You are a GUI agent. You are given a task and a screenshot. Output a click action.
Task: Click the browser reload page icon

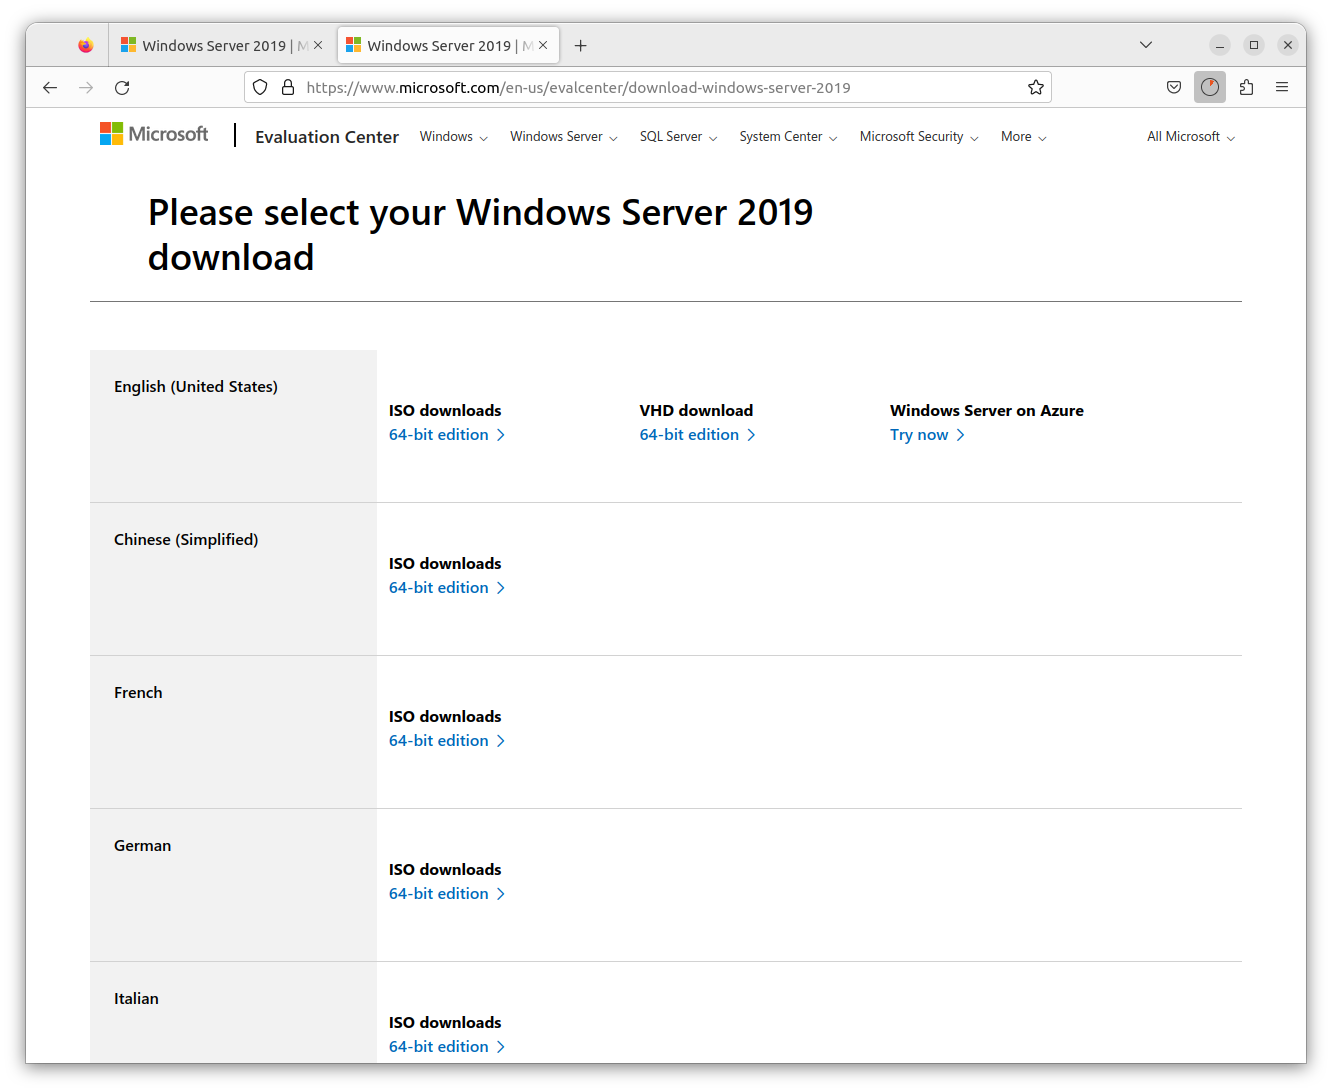click(122, 88)
